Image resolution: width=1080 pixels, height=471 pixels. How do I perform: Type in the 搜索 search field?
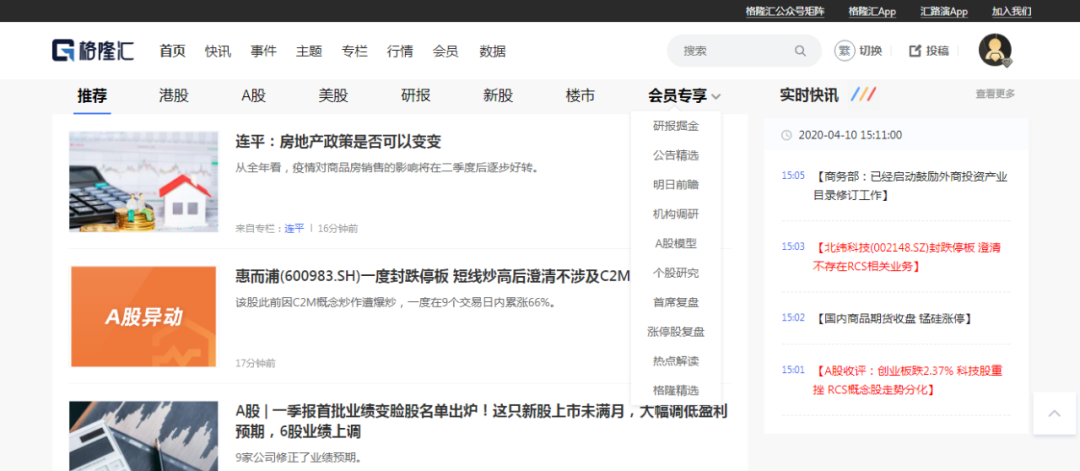tap(744, 50)
